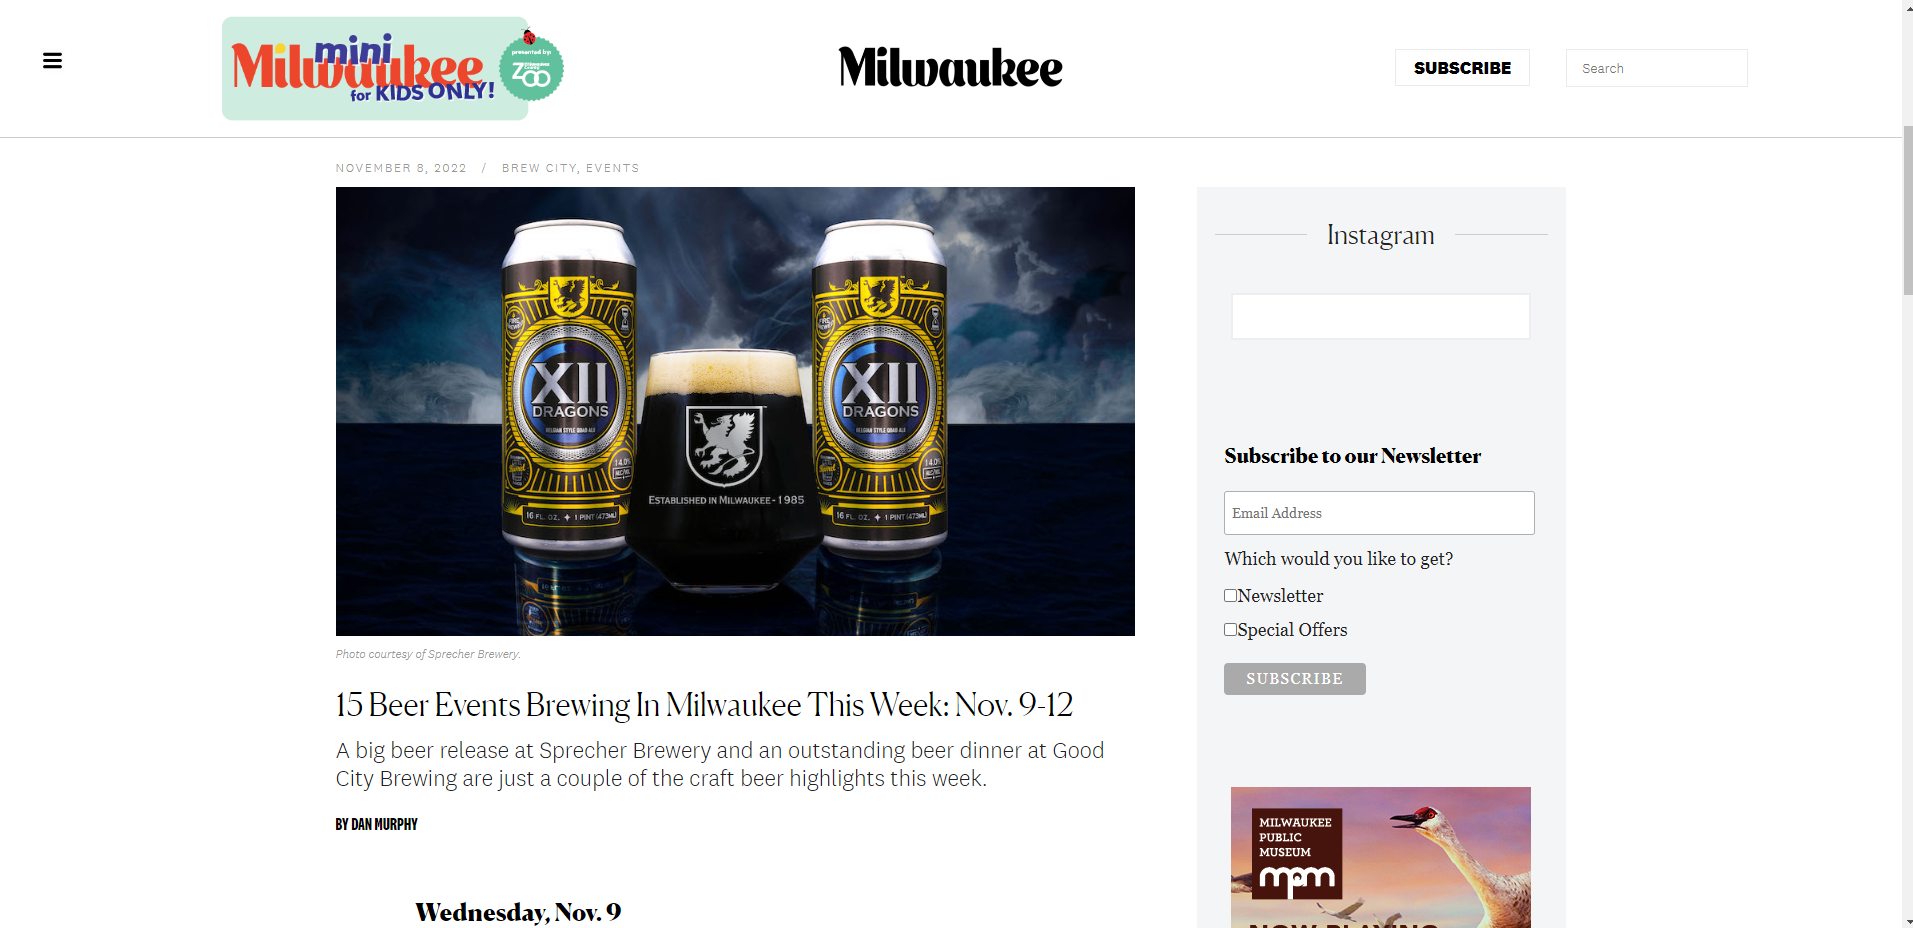Screen dimensions: 1913x928
Task: Click the scrollbar down arrow
Action: tap(1907, 921)
